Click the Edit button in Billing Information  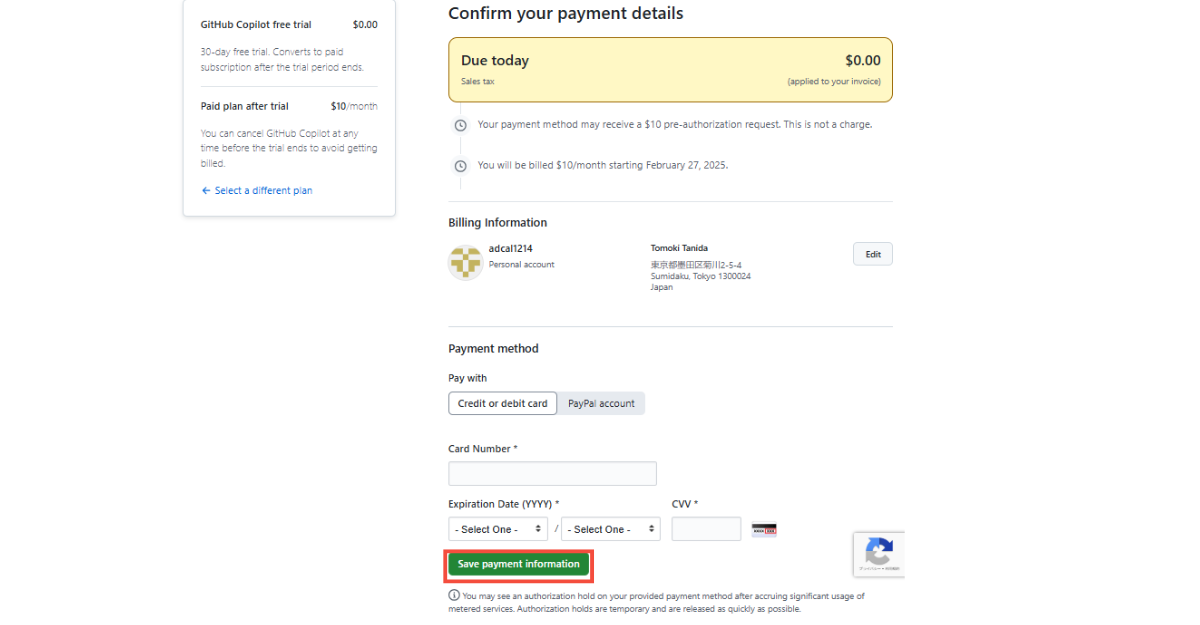click(872, 253)
